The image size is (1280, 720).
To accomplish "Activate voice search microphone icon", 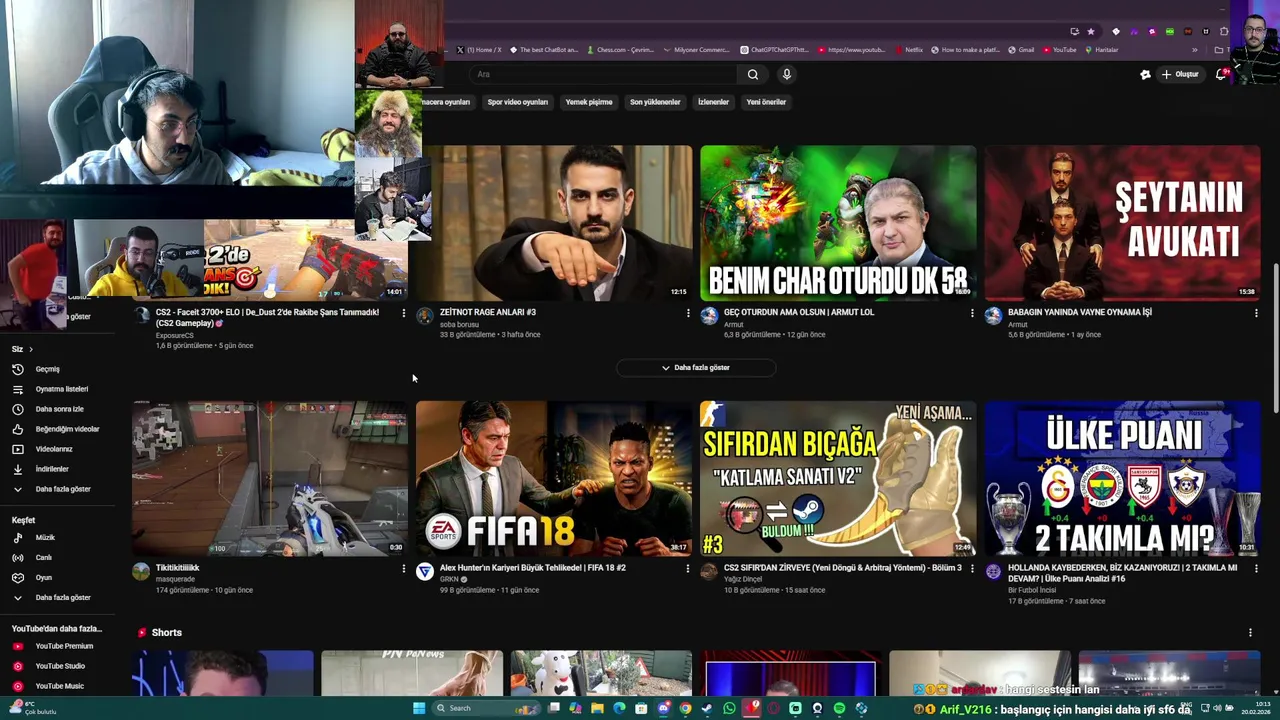I will click(787, 74).
